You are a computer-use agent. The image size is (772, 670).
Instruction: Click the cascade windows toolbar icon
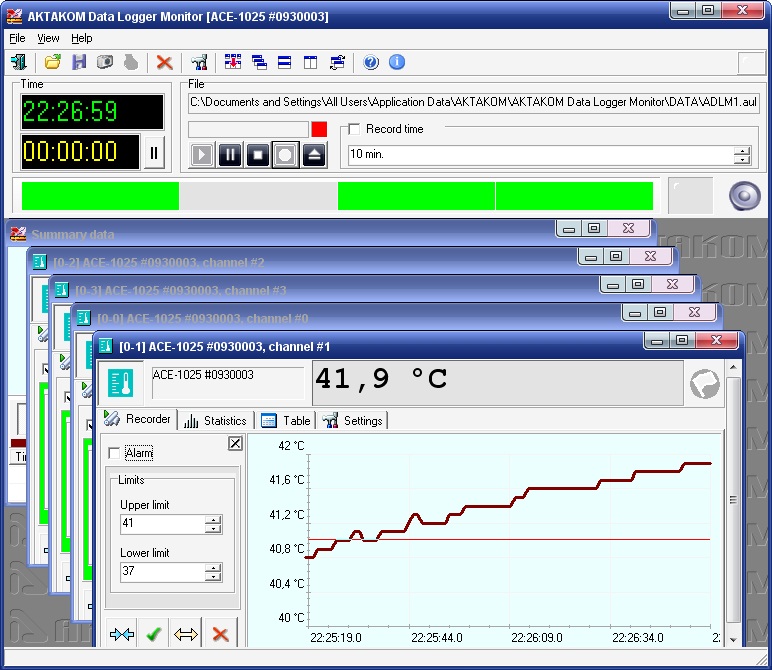point(259,62)
